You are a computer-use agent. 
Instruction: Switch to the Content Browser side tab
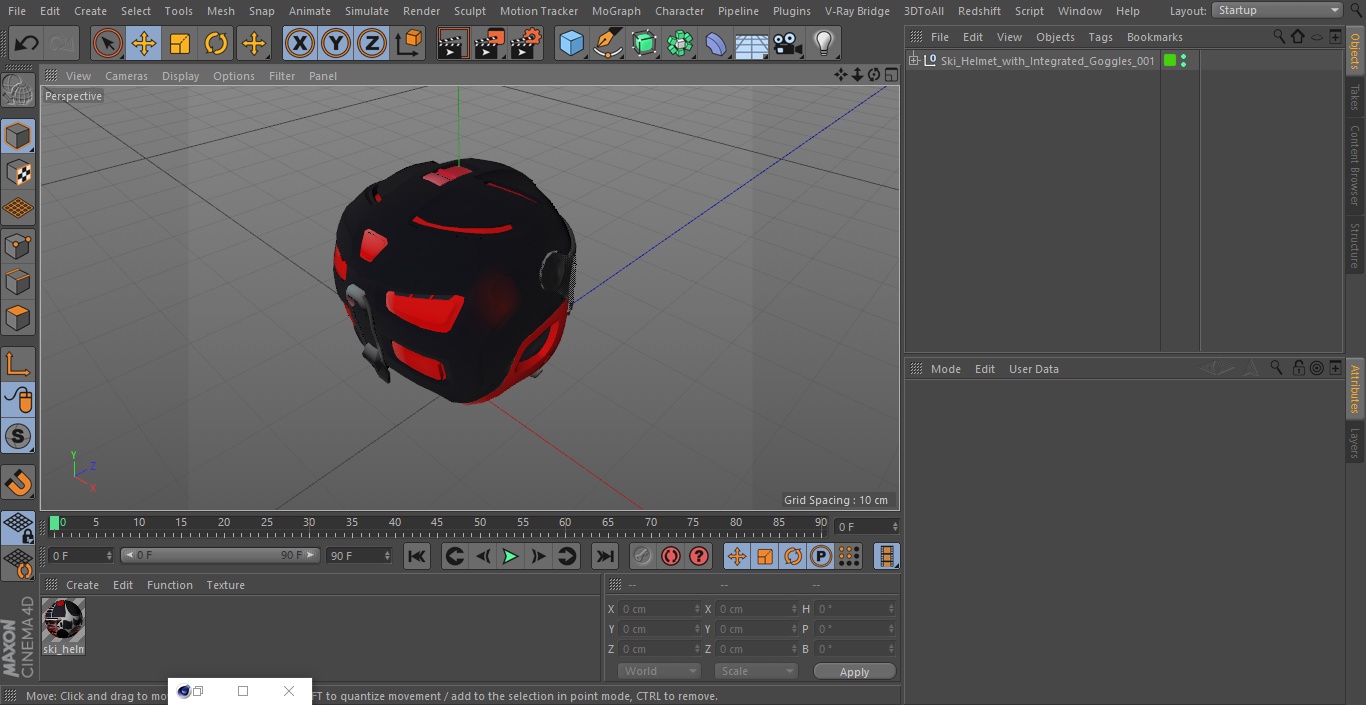click(1355, 165)
